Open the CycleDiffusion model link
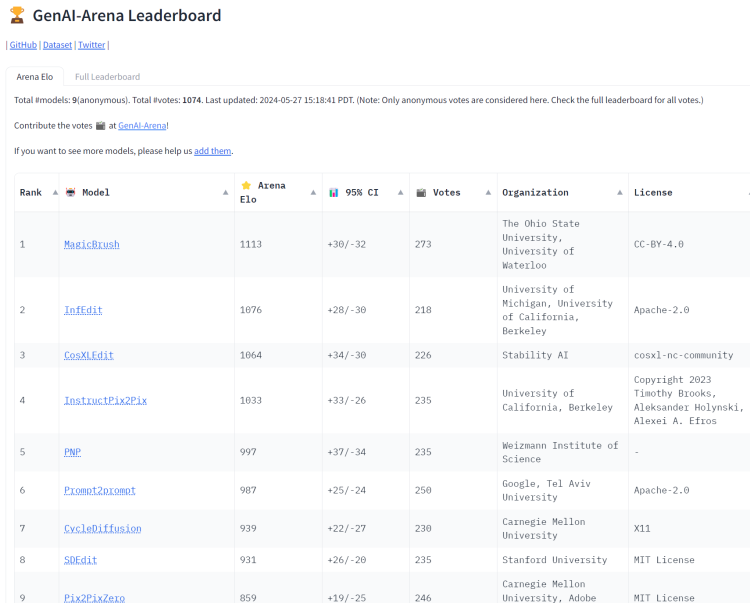Image resolution: width=750 pixels, height=603 pixels. (103, 528)
